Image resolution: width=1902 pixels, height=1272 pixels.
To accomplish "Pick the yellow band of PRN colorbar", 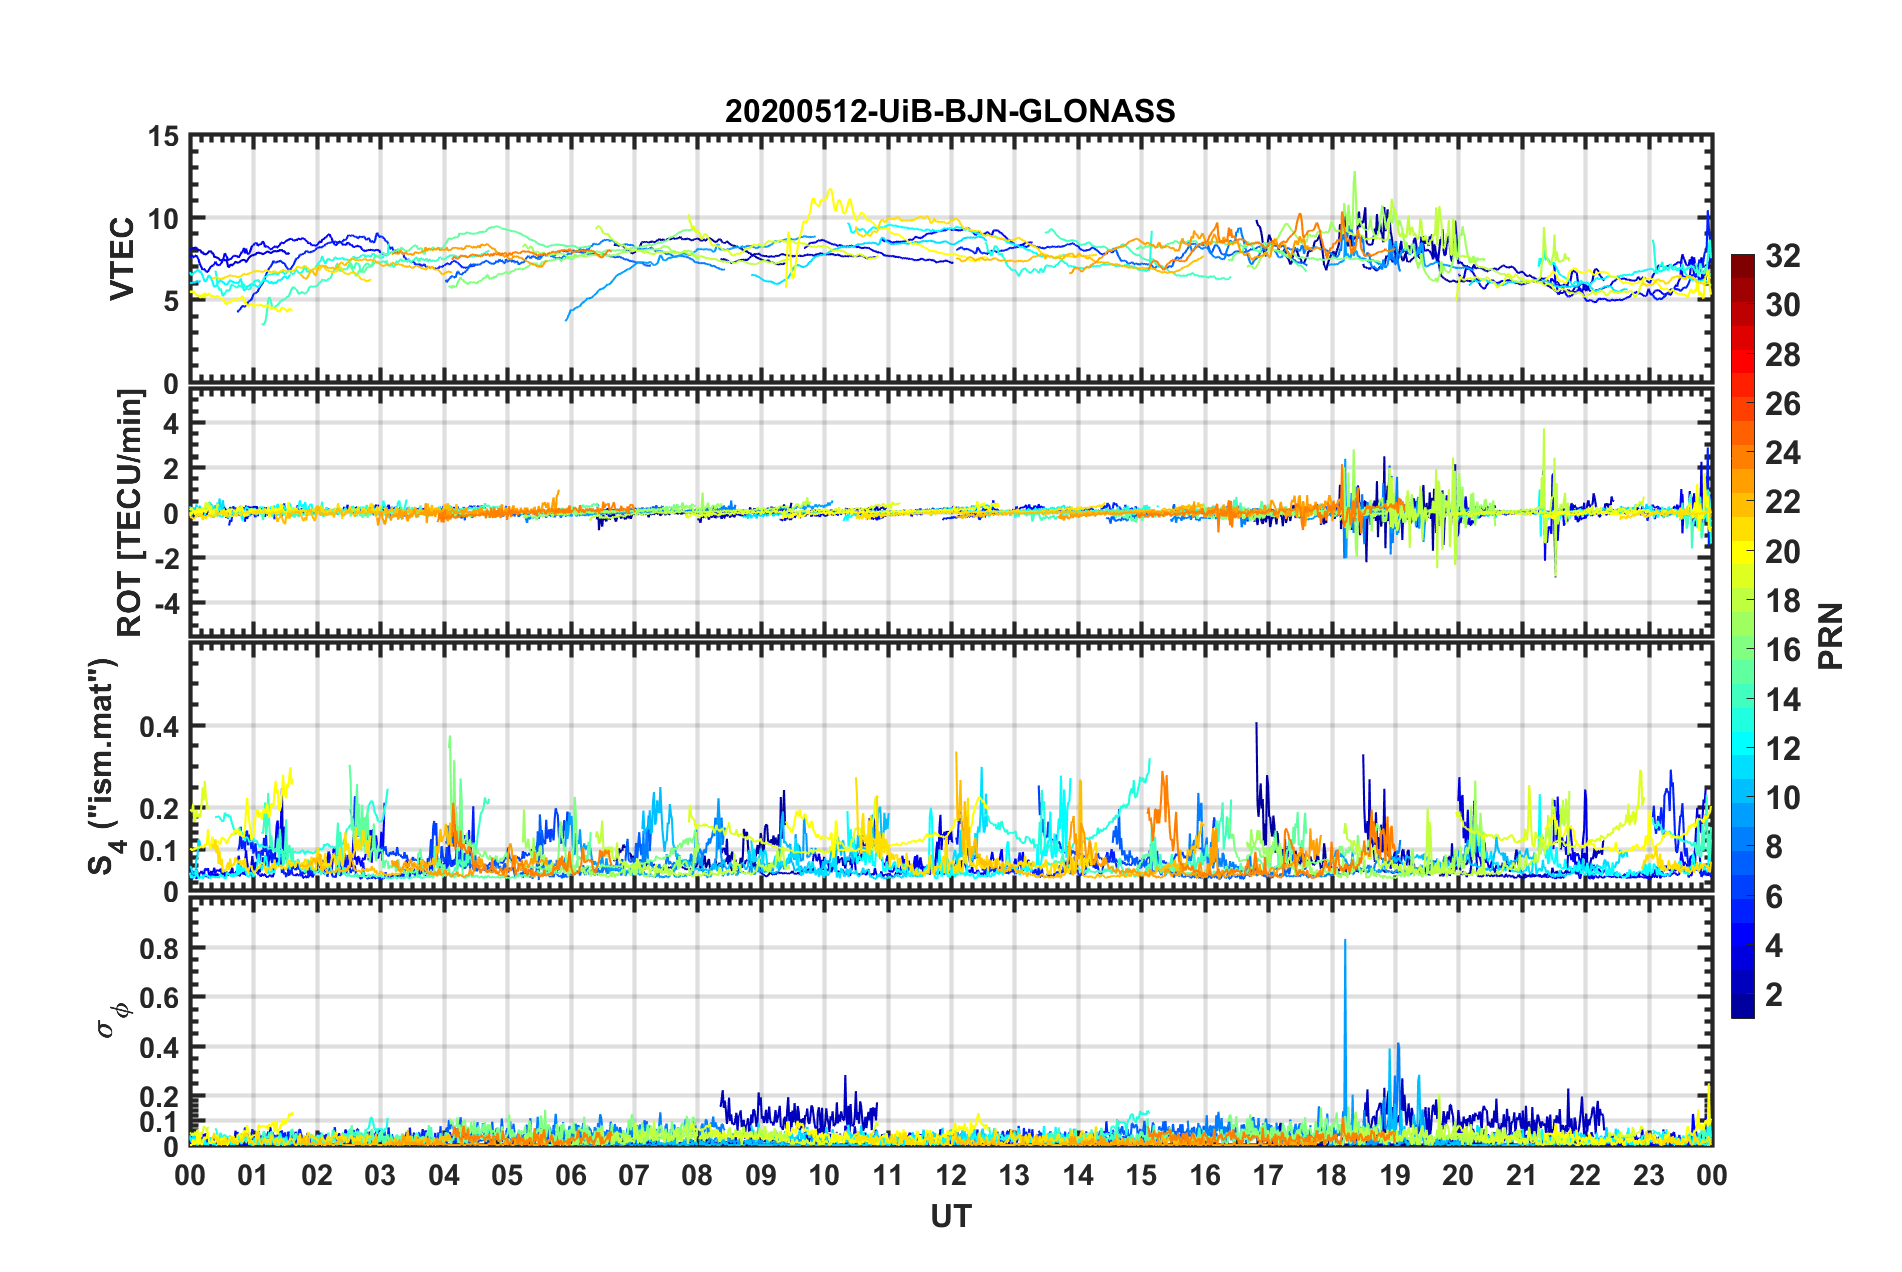I will point(1742,552).
